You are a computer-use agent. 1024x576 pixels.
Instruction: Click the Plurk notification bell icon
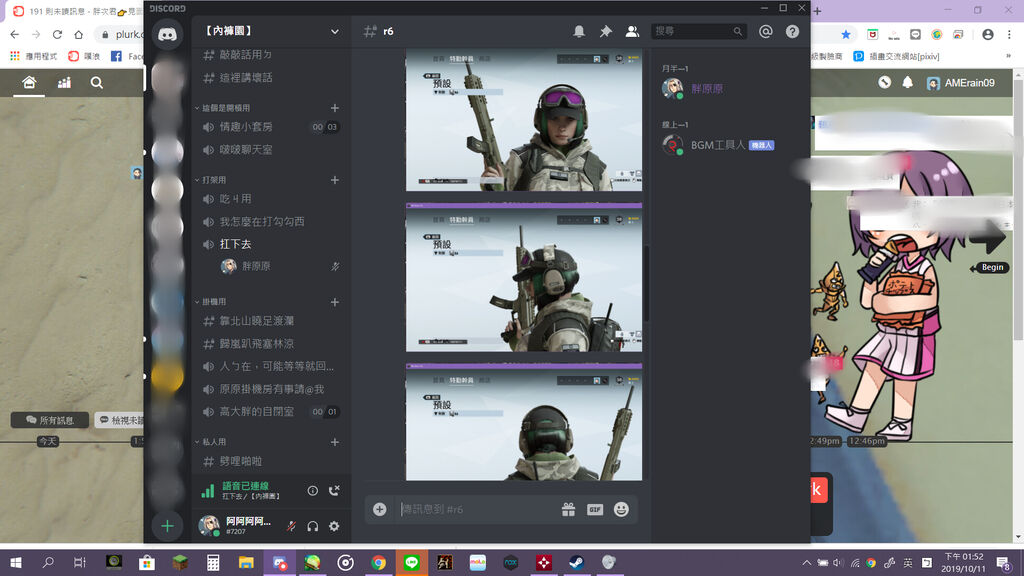[908, 82]
